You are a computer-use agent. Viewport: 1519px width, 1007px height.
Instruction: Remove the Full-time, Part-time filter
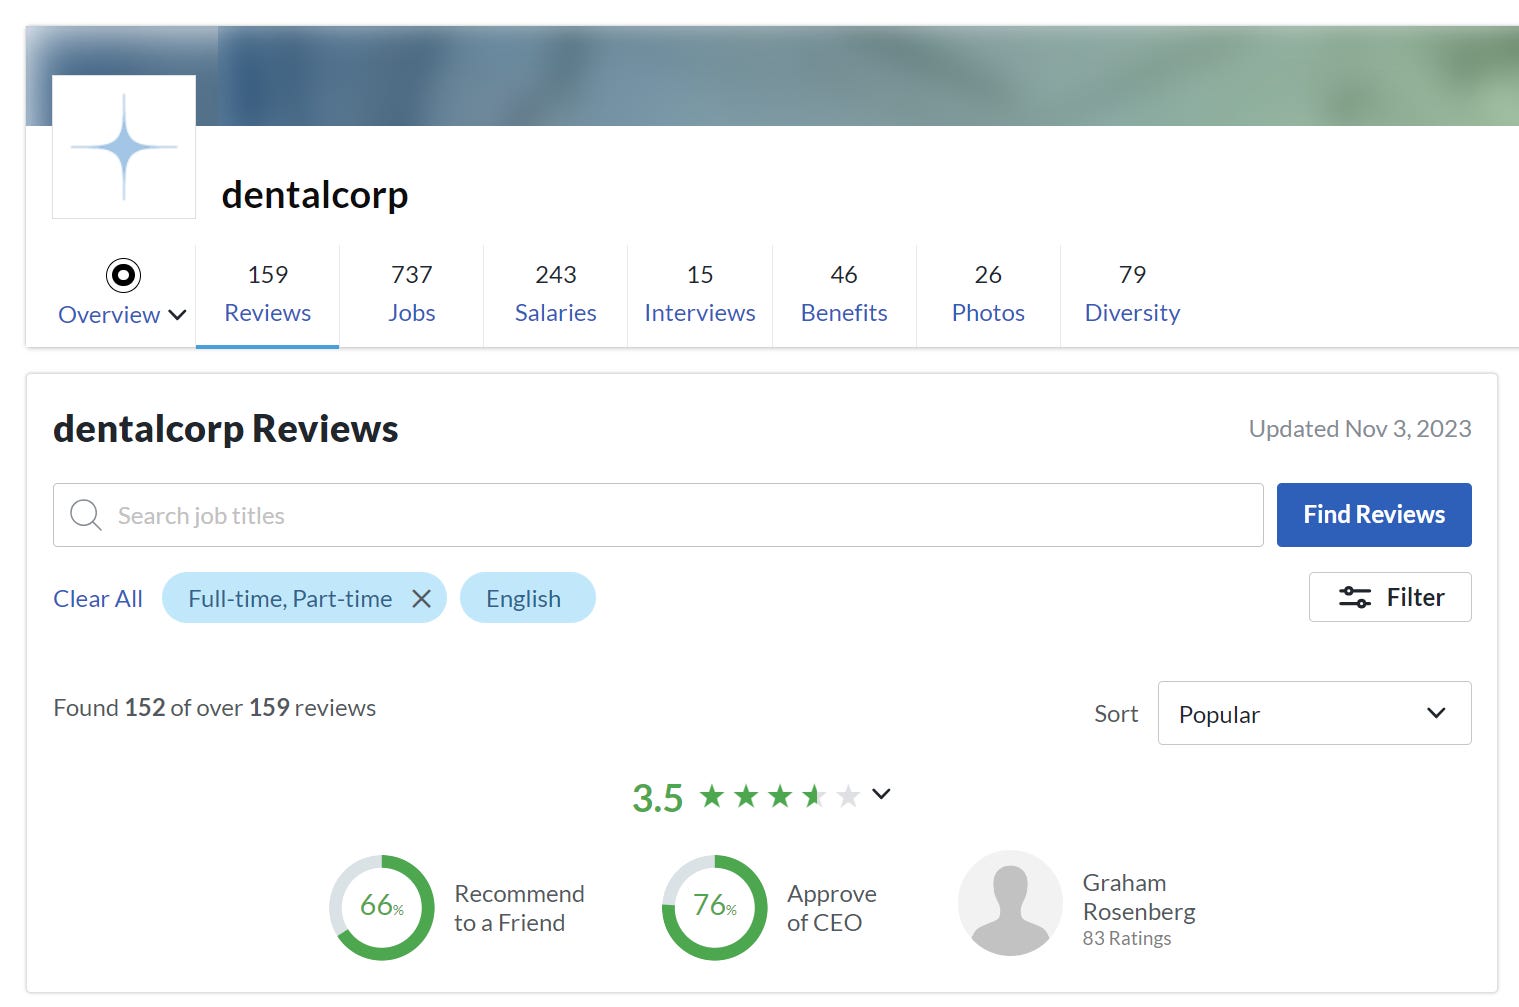tap(422, 598)
